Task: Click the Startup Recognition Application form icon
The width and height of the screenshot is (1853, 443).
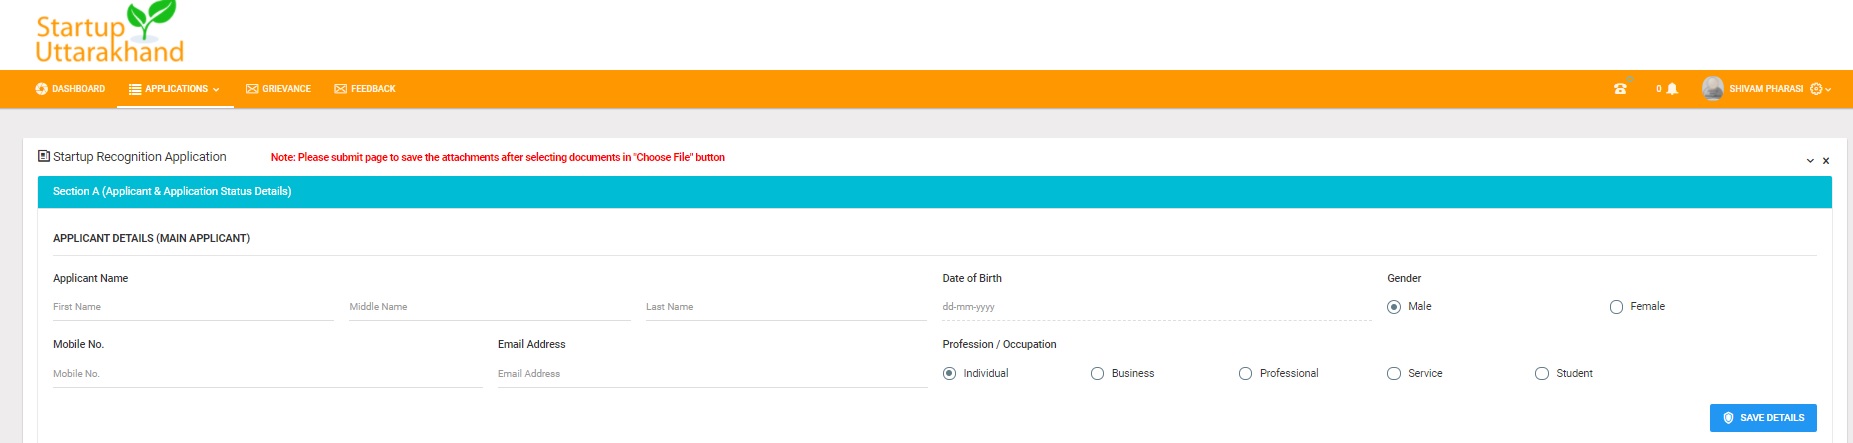Action: click(44, 156)
